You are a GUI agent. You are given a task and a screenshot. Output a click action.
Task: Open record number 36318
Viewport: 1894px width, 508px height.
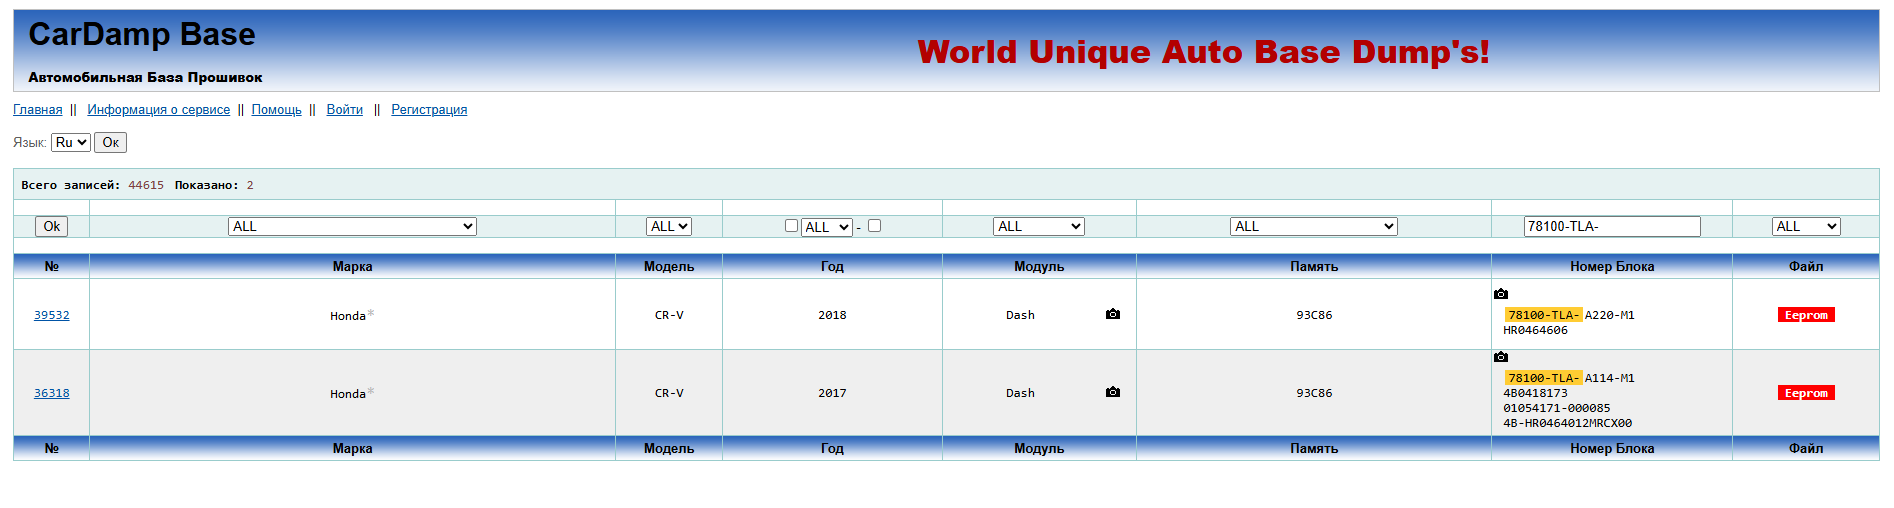(52, 393)
